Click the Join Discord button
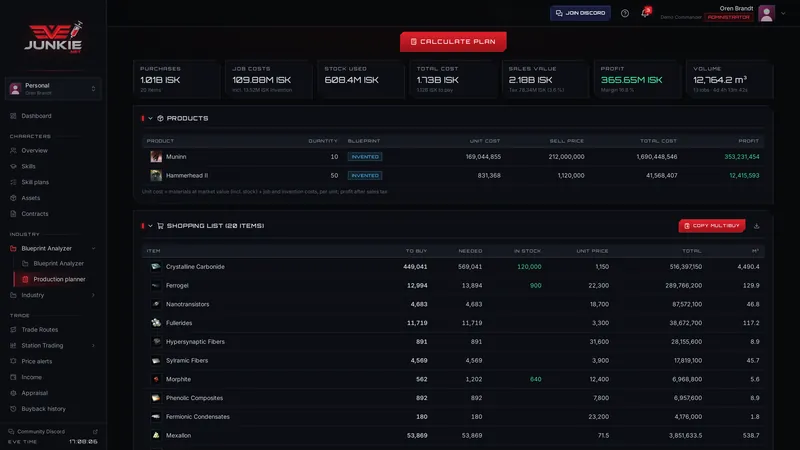 [580, 13]
